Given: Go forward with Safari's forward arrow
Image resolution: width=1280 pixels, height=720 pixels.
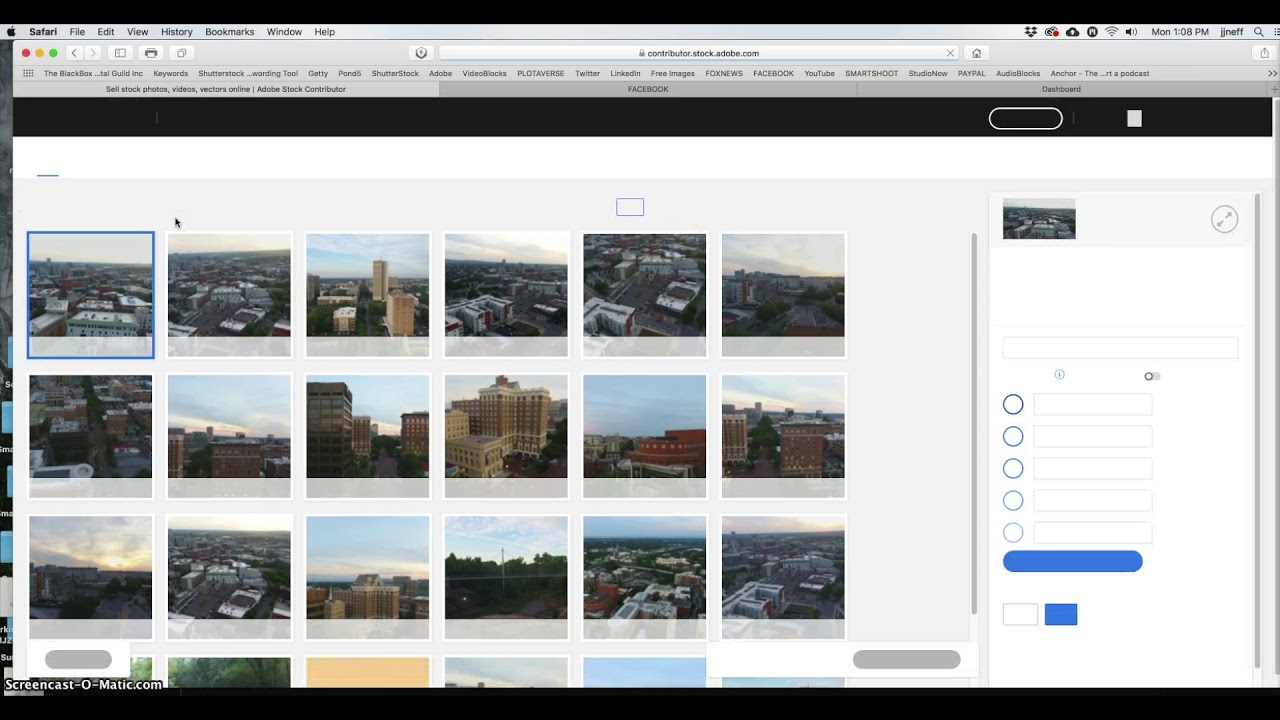Looking at the screenshot, I should (x=92, y=53).
